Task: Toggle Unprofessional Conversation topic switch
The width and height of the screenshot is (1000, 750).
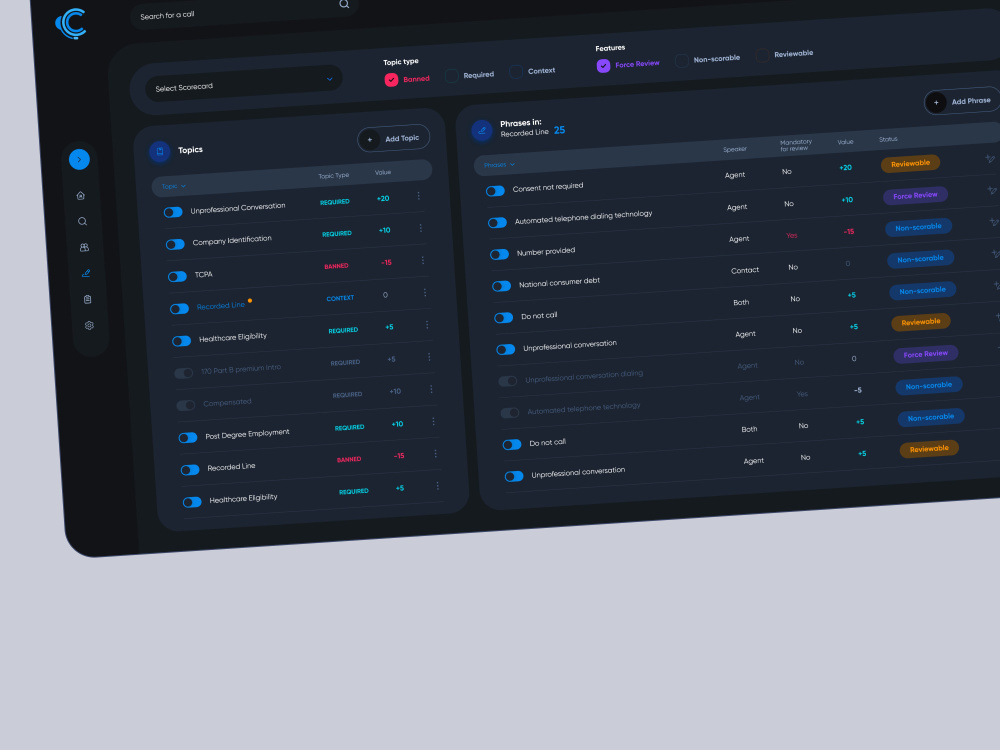Action: click(173, 212)
